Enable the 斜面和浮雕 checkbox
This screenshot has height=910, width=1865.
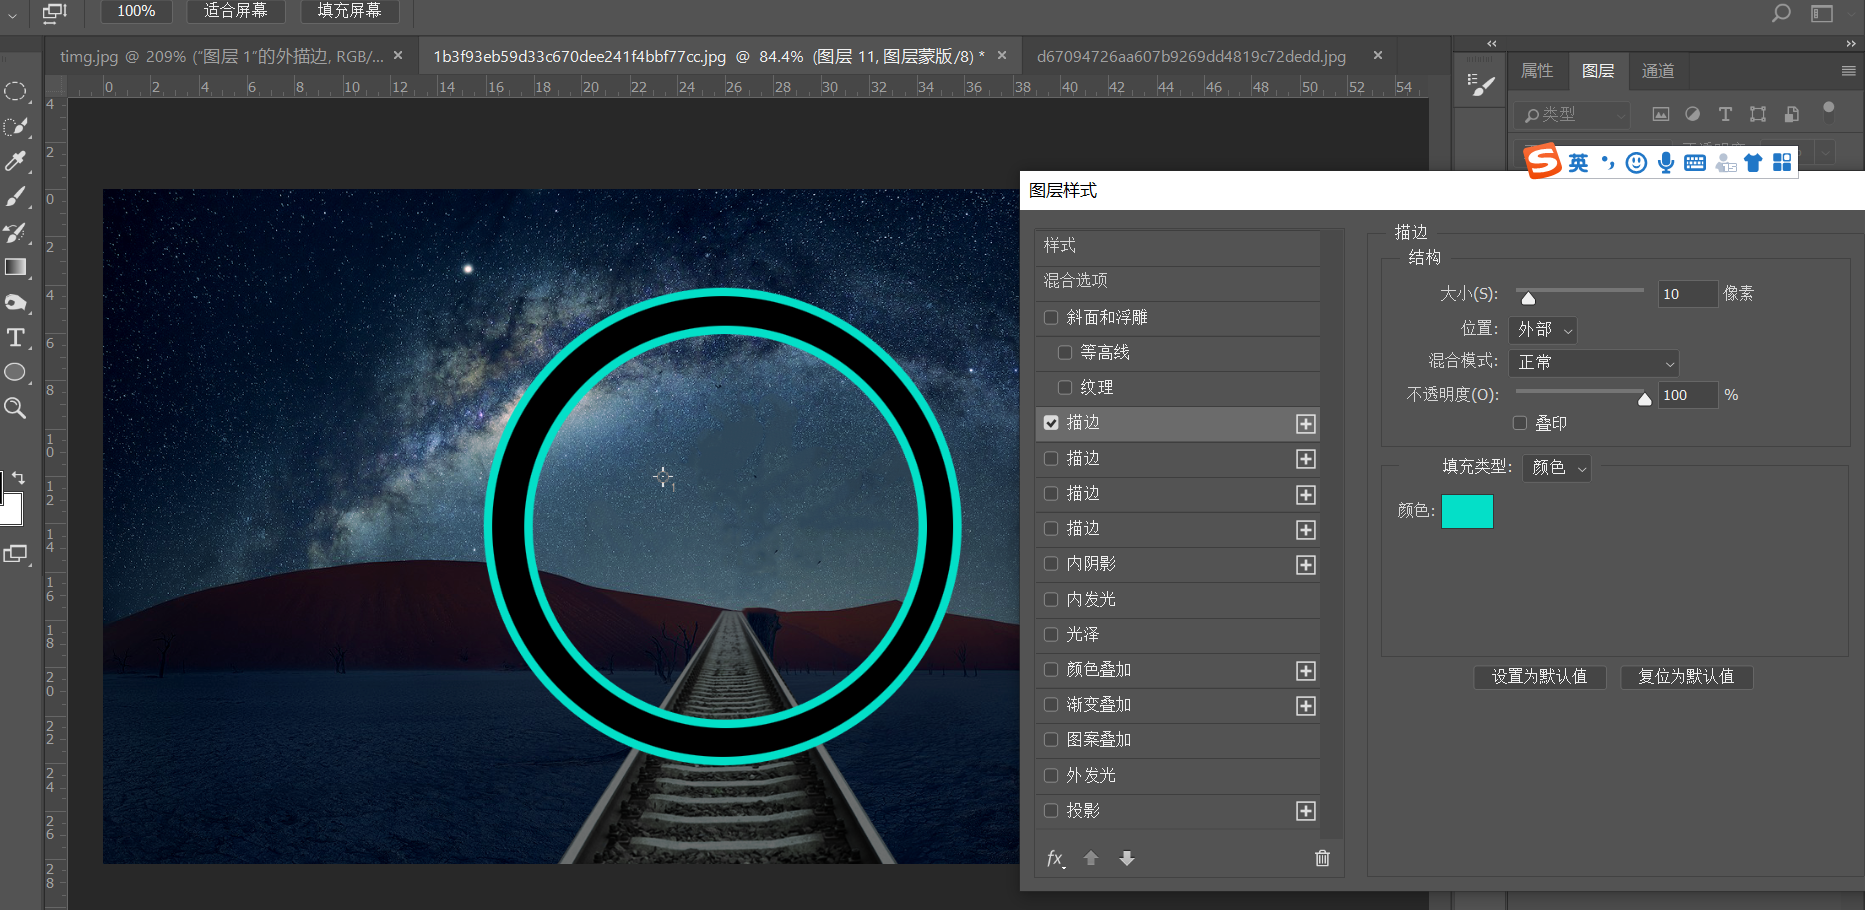[x=1051, y=317]
